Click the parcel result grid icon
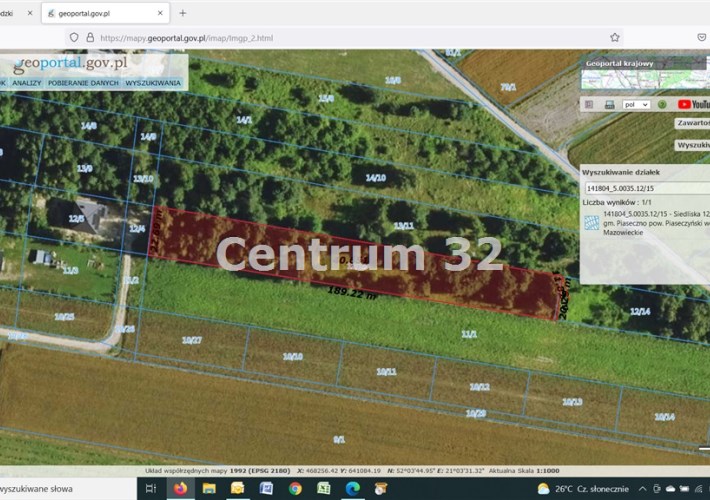The height and width of the screenshot is (500, 710). 591,222
